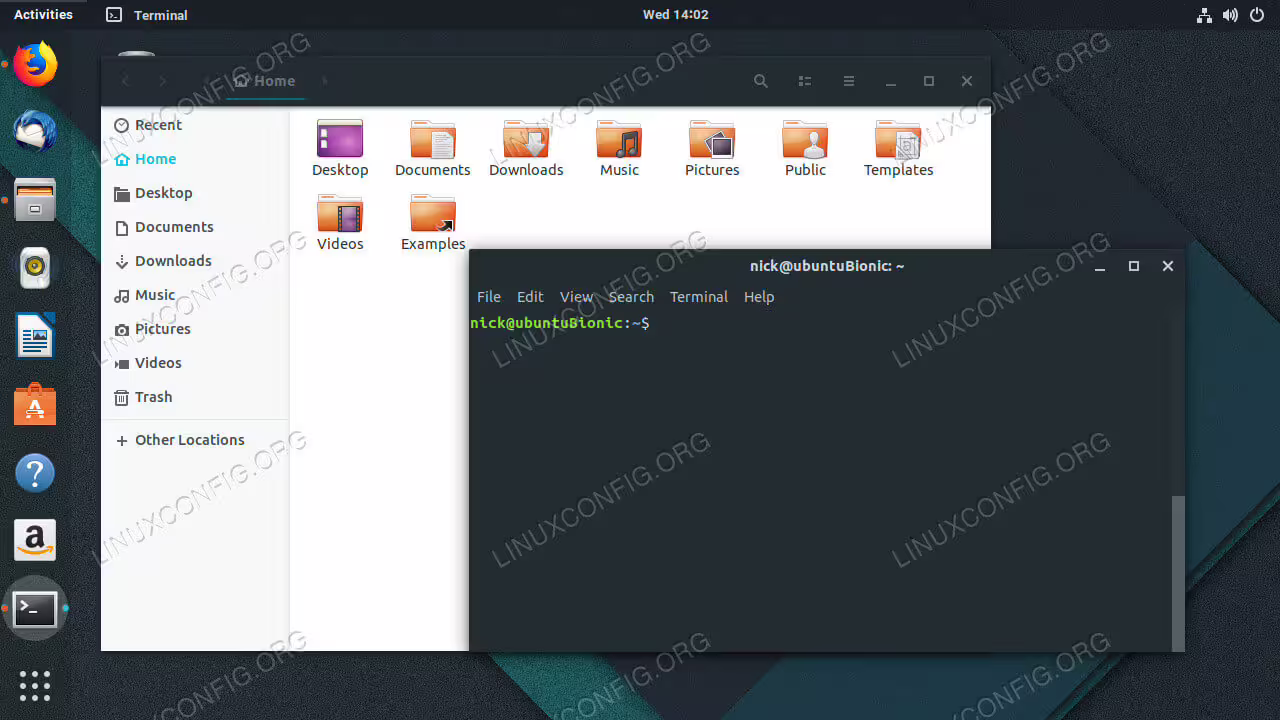Open the clock showing Wed 14:02
This screenshot has width=1280, height=720.
tap(675, 15)
